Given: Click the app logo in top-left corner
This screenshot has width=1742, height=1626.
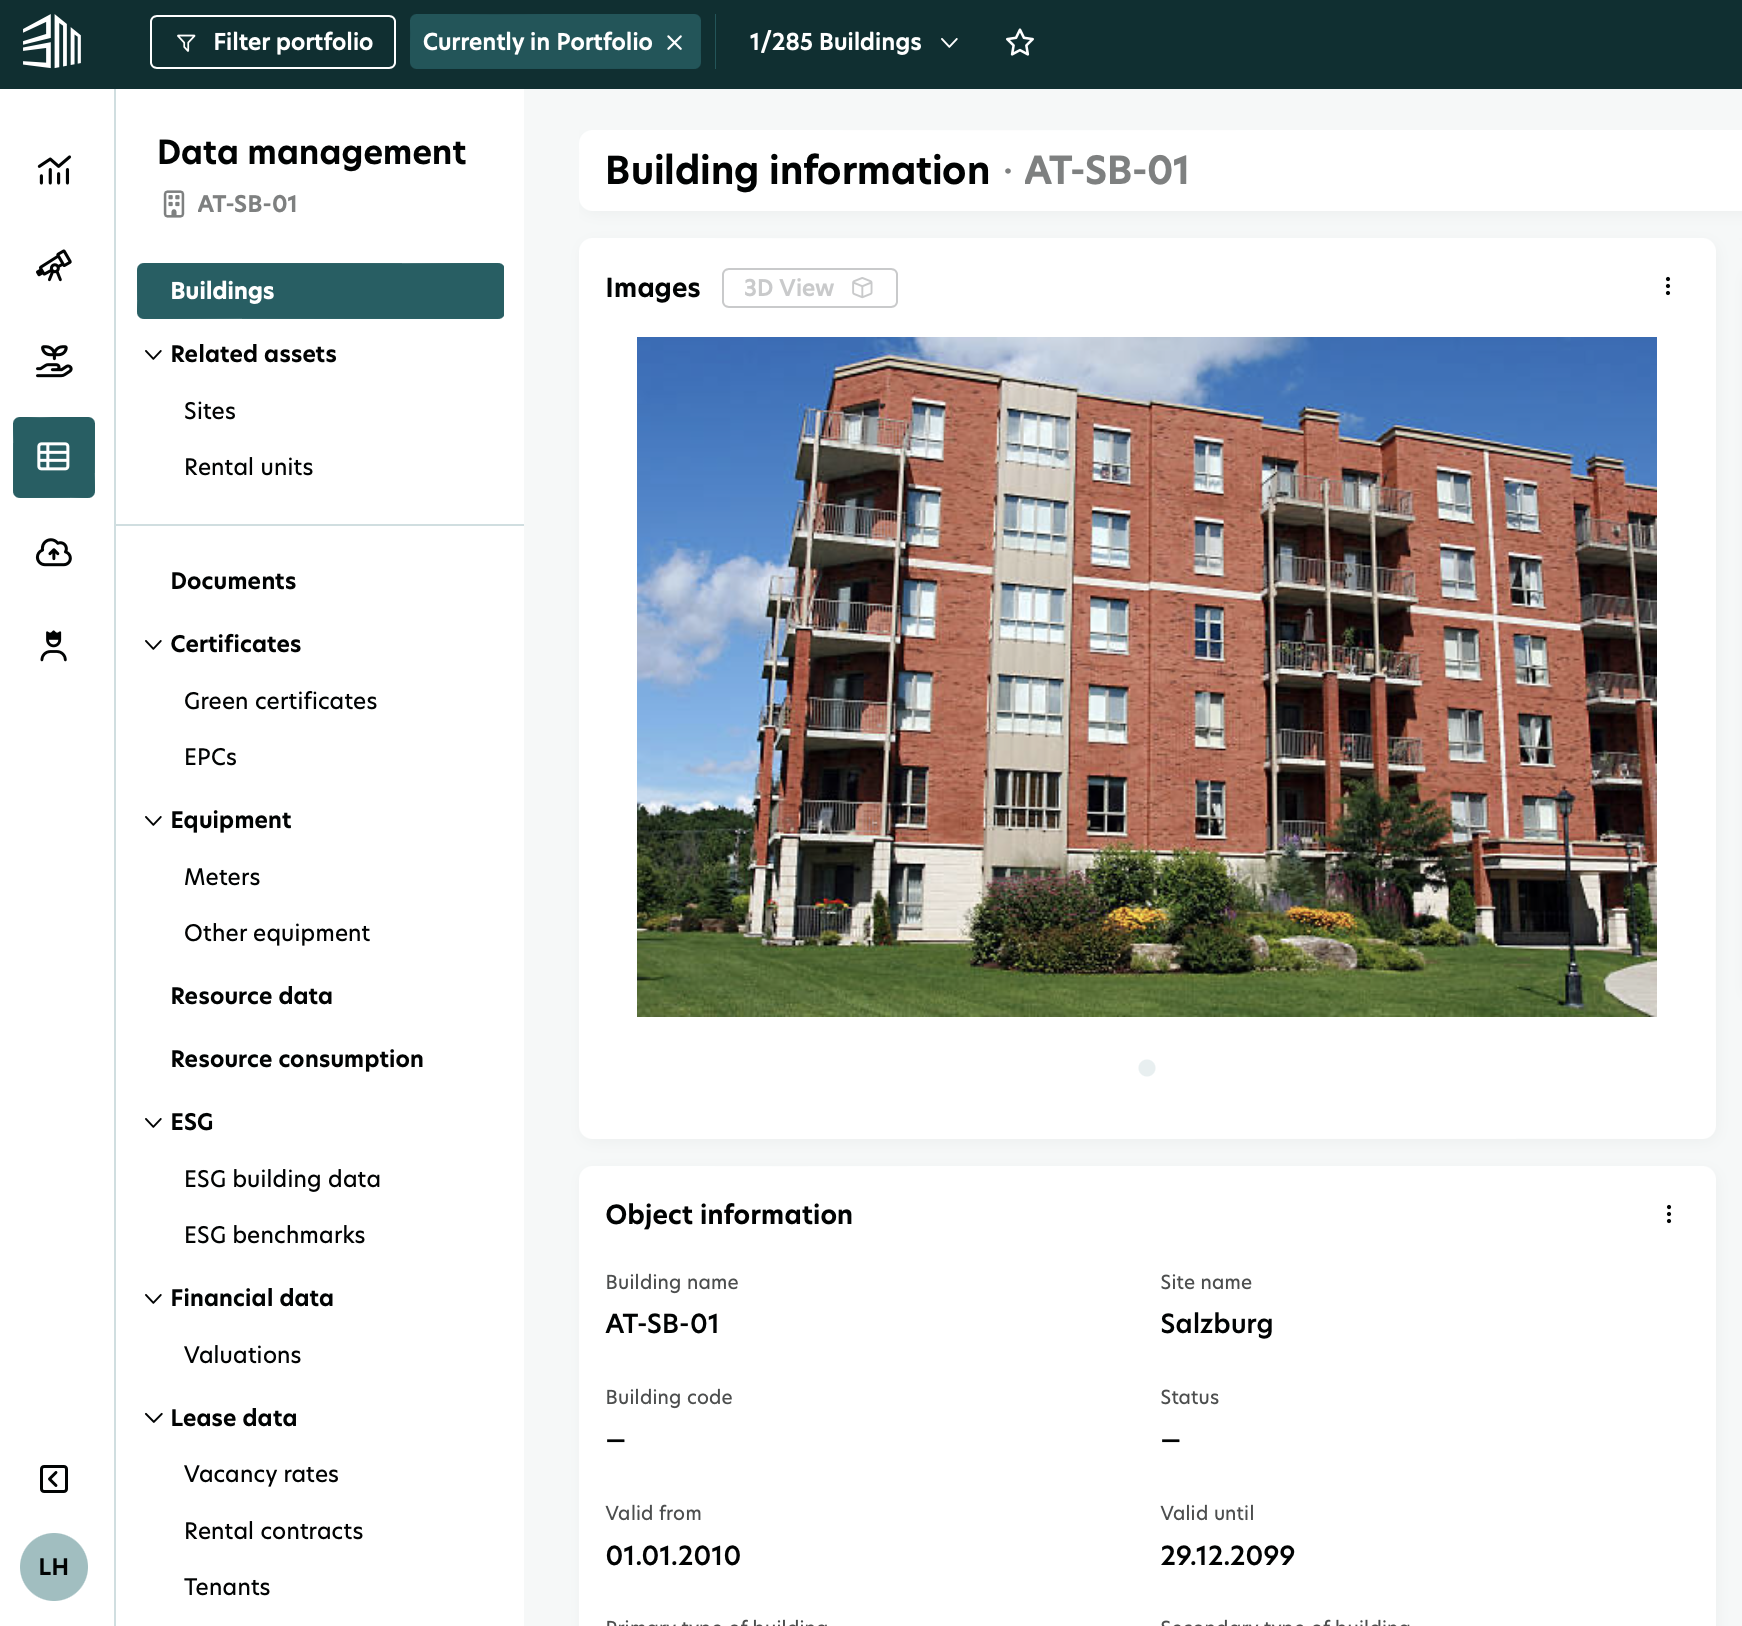Looking at the screenshot, I should point(52,42).
